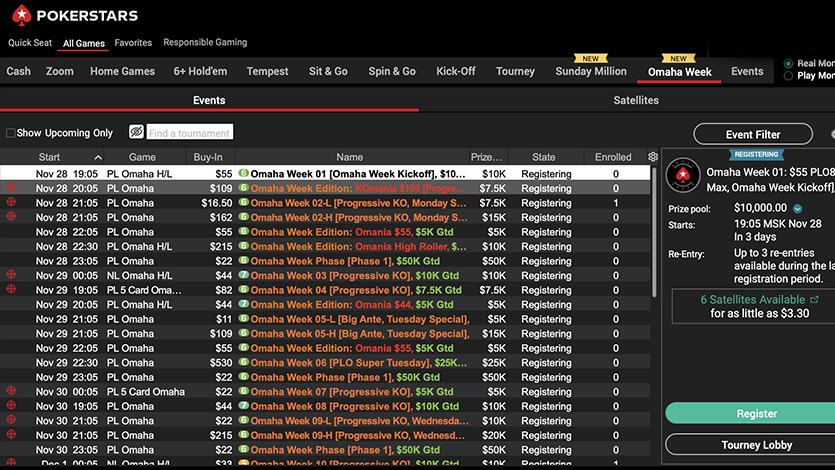
Task: Sort table by Name column header
Action: (x=349, y=157)
